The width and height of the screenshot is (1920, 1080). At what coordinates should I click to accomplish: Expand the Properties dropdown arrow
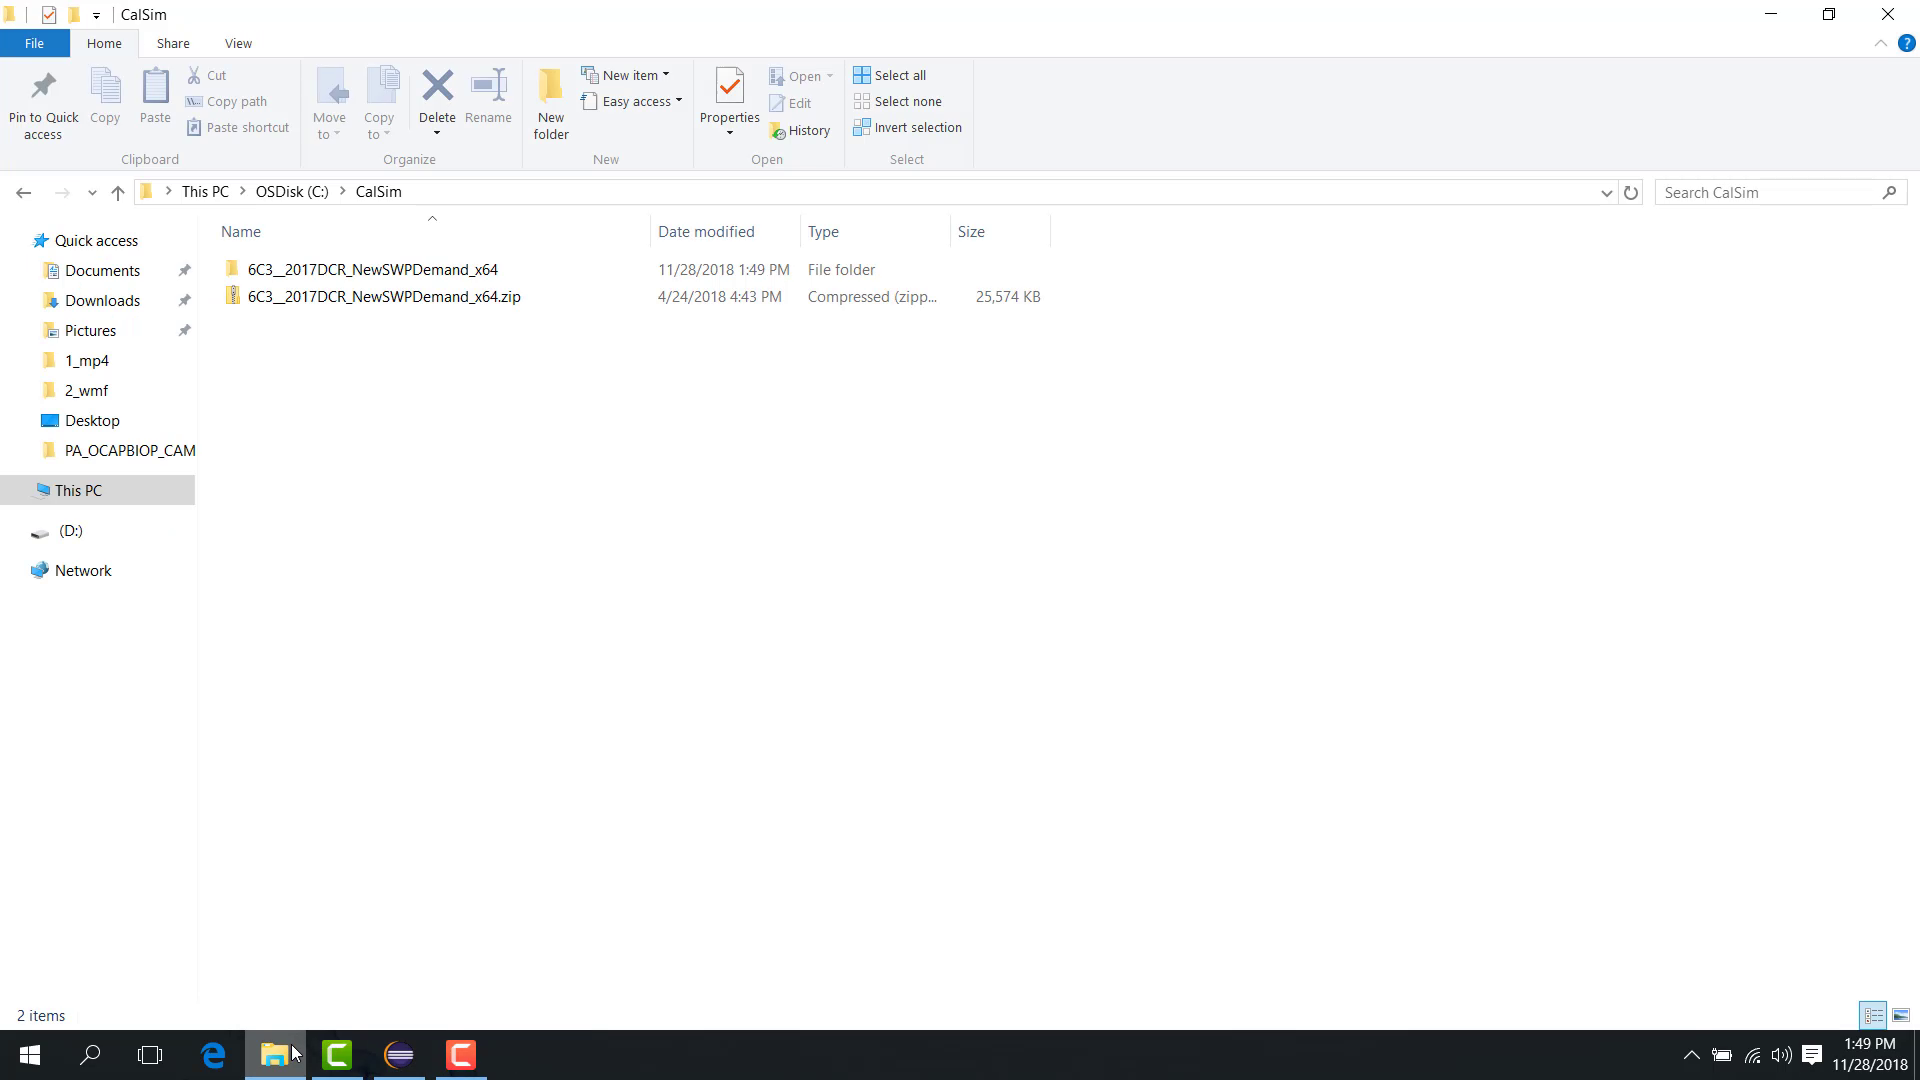point(730,133)
